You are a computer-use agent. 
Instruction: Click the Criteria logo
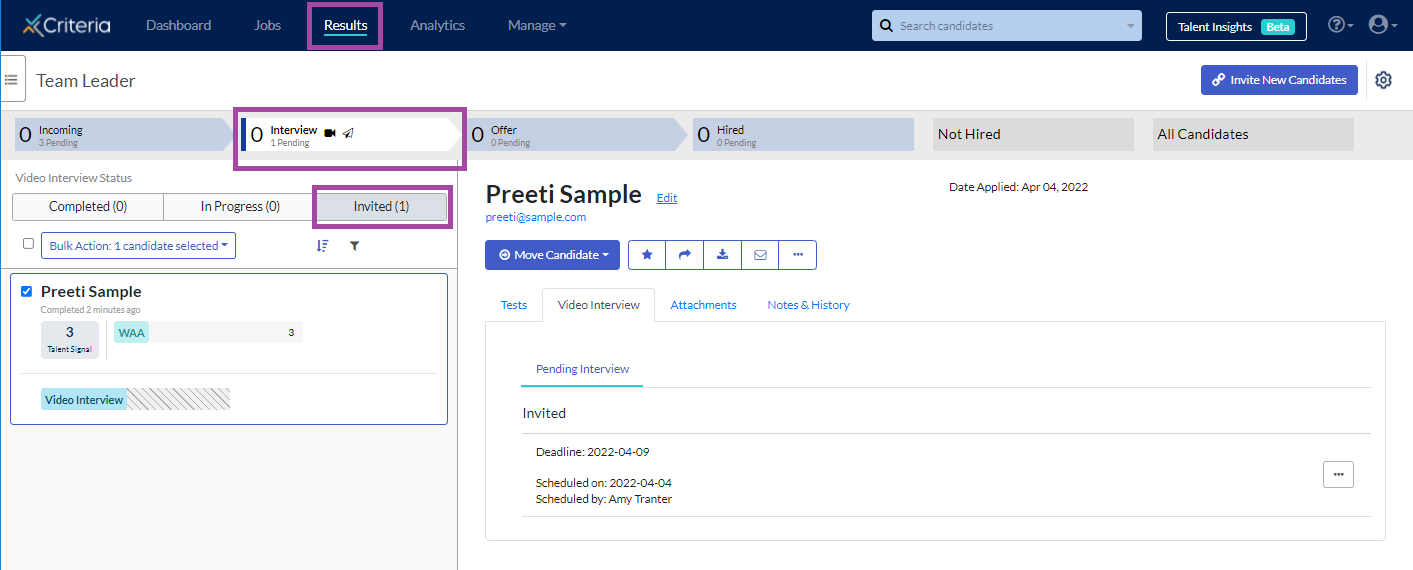pos(66,25)
